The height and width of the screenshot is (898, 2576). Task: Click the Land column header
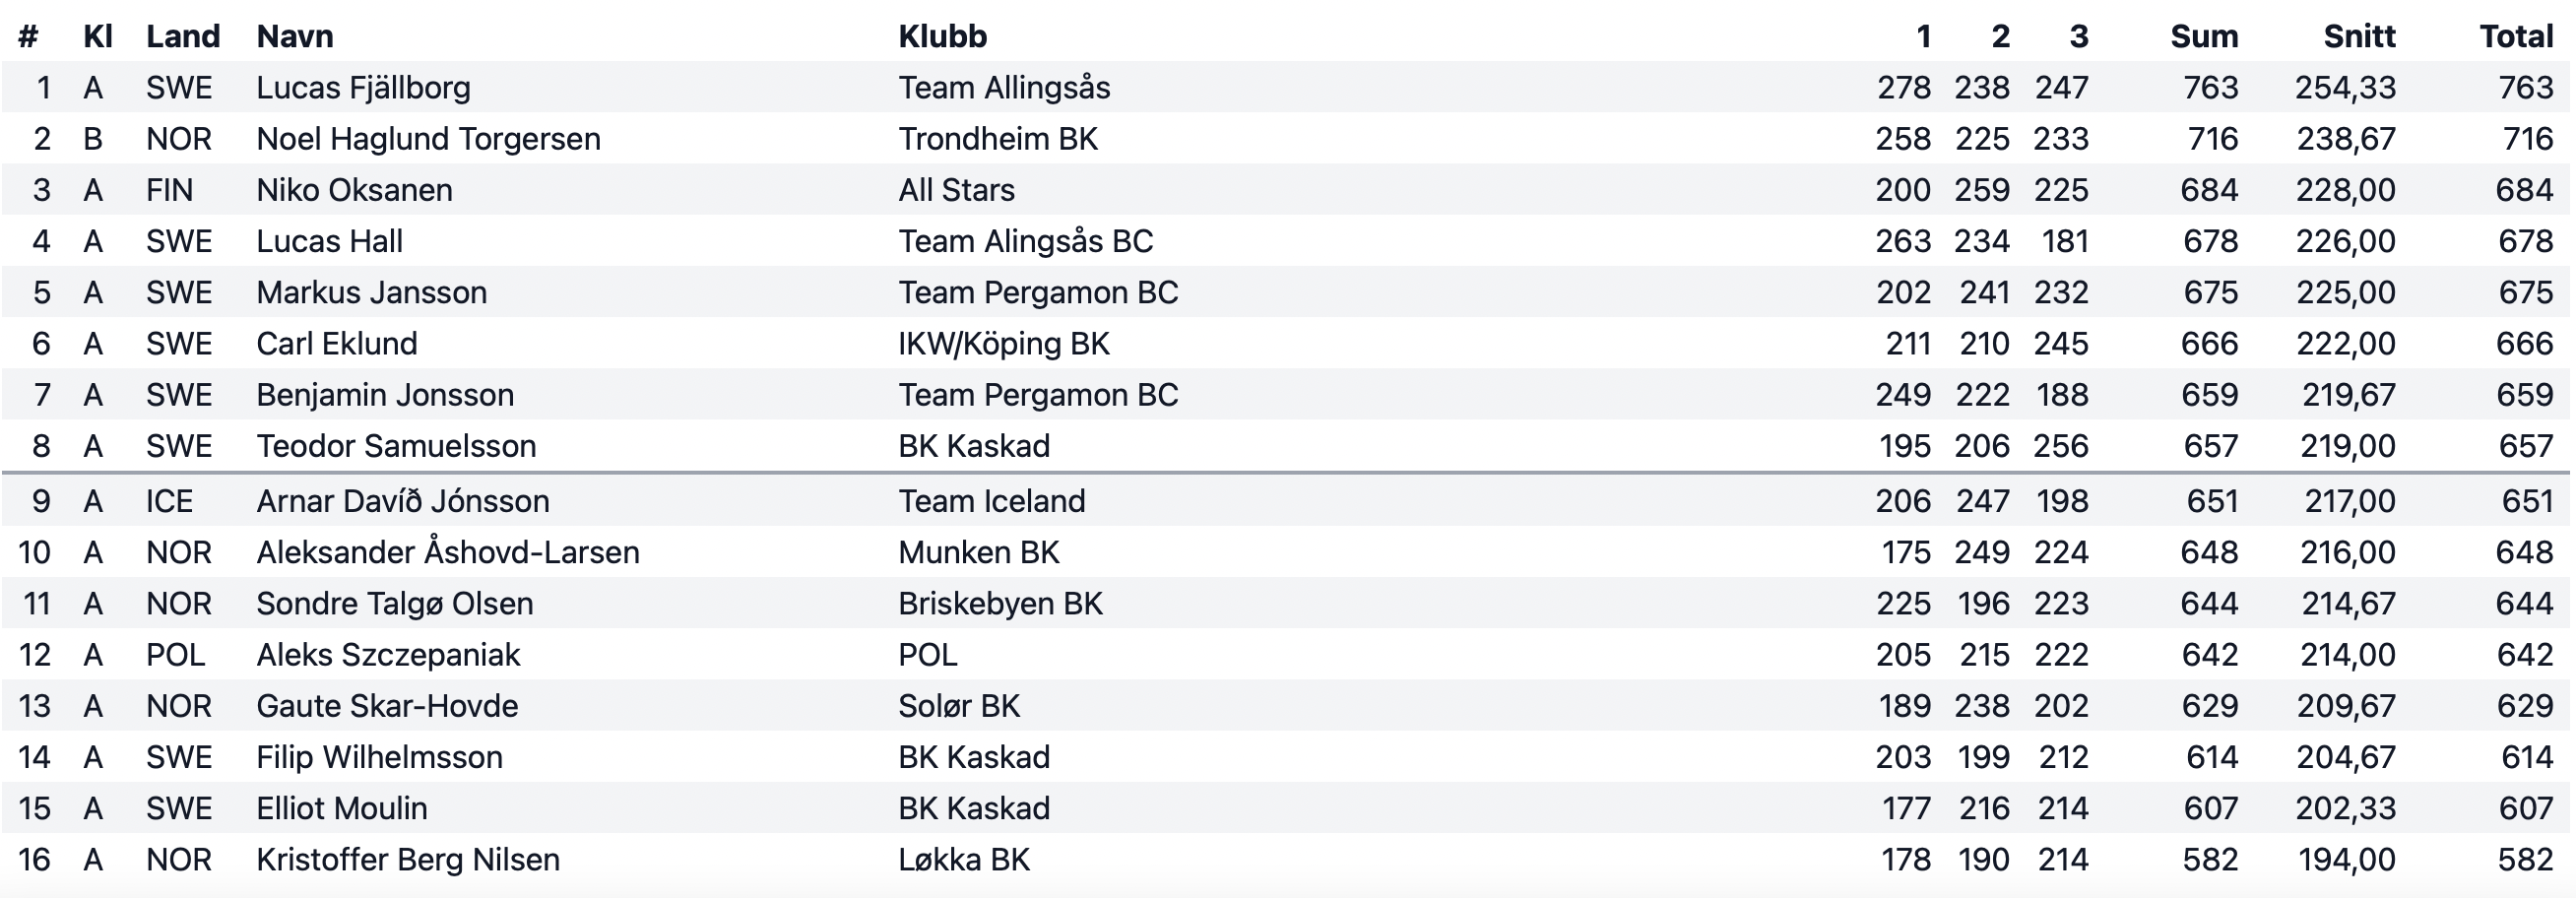coord(183,37)
